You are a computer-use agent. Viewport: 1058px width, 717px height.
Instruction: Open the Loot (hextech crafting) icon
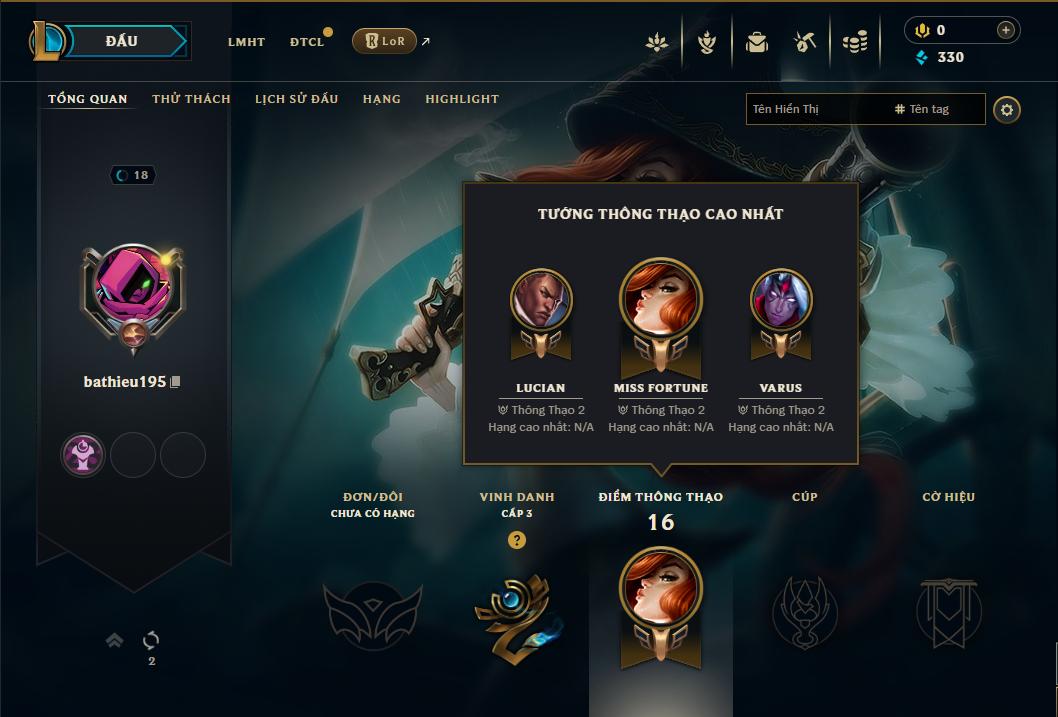[x=805, y=42]
